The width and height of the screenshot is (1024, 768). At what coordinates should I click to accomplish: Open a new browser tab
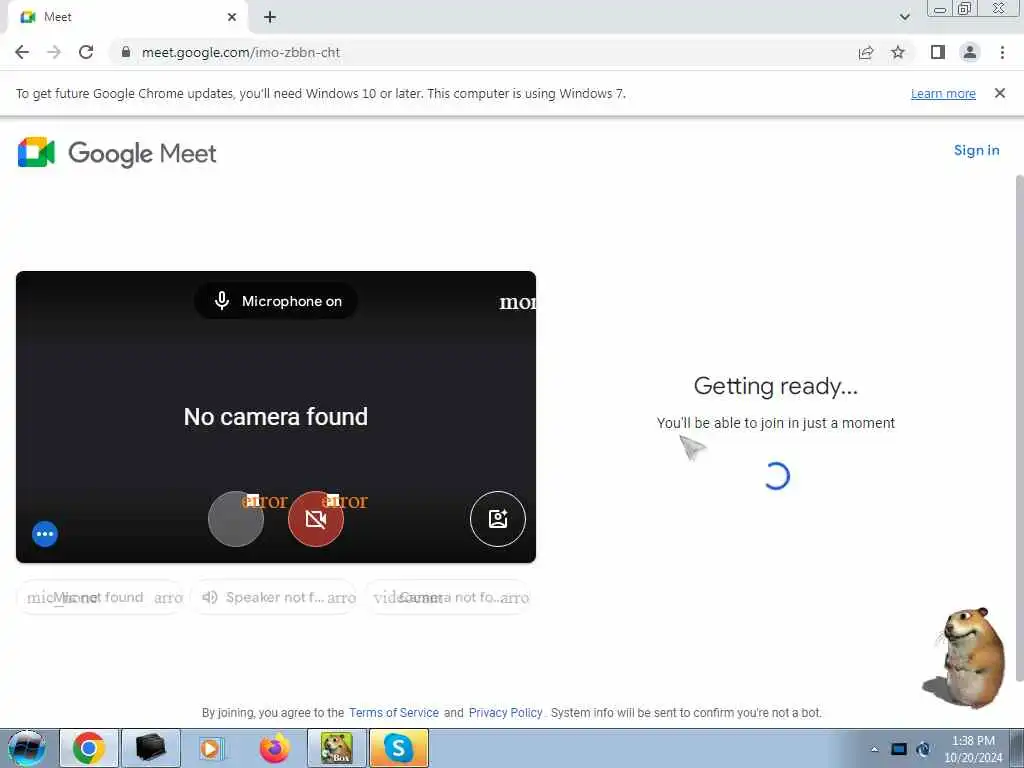click(x=270, y=17)
